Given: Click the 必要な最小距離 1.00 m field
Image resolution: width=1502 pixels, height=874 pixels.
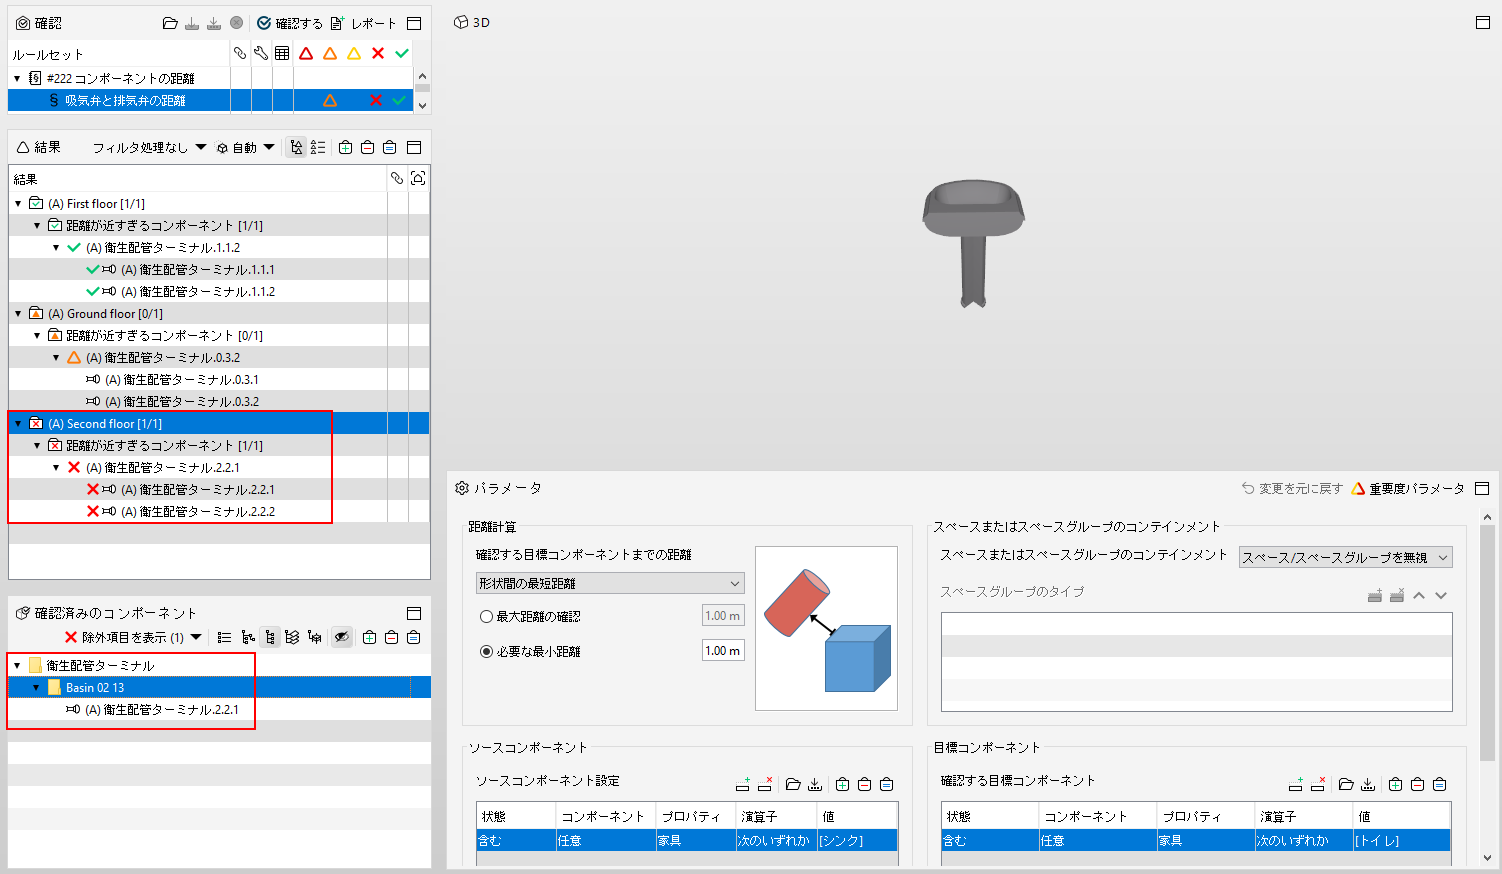Looking at the screenshot, I should 723,650.
